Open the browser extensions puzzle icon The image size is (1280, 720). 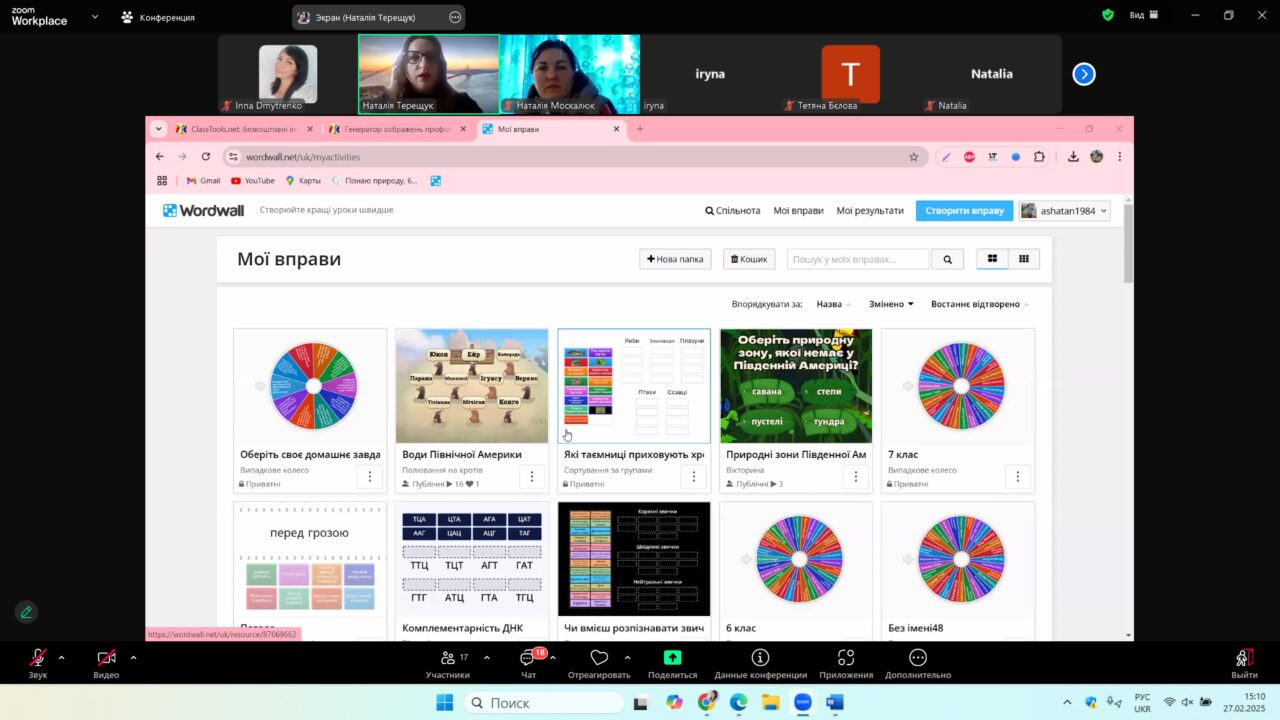pyautogui.click(x=1039, y=157)
